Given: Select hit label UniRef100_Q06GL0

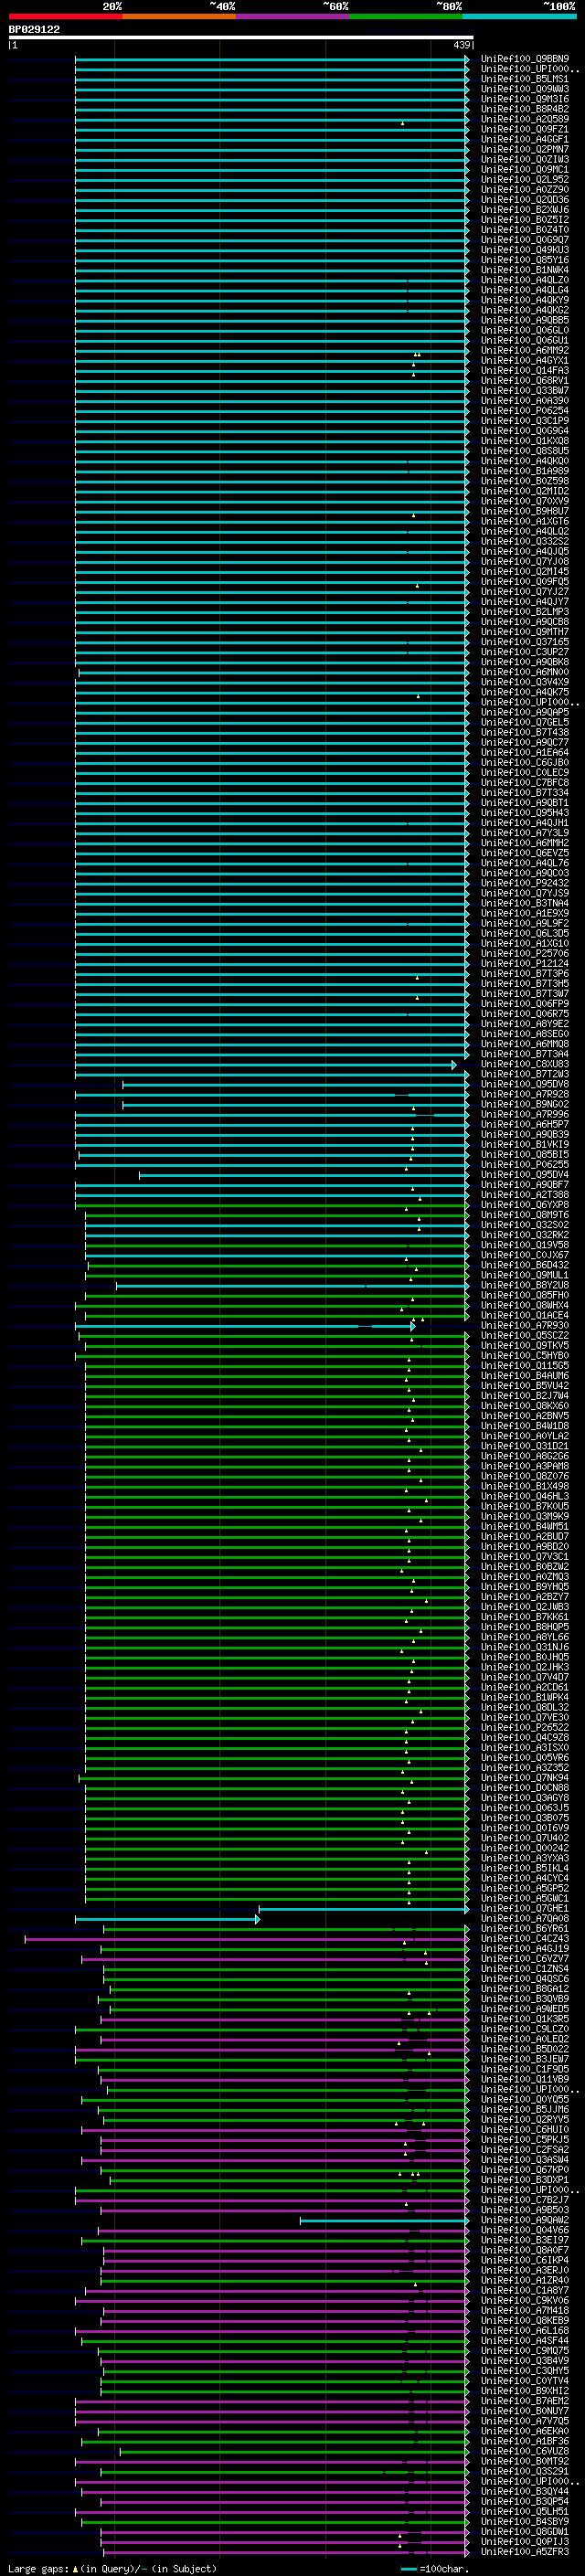Looking at the screenshot, I should (525, 330).
